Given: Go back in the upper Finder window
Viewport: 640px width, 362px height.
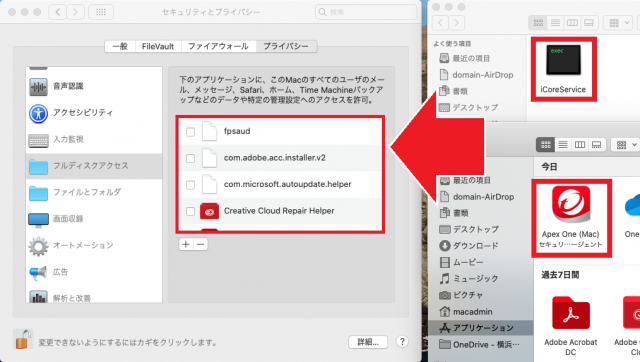Looking at the screenshot, I should 440,23.
